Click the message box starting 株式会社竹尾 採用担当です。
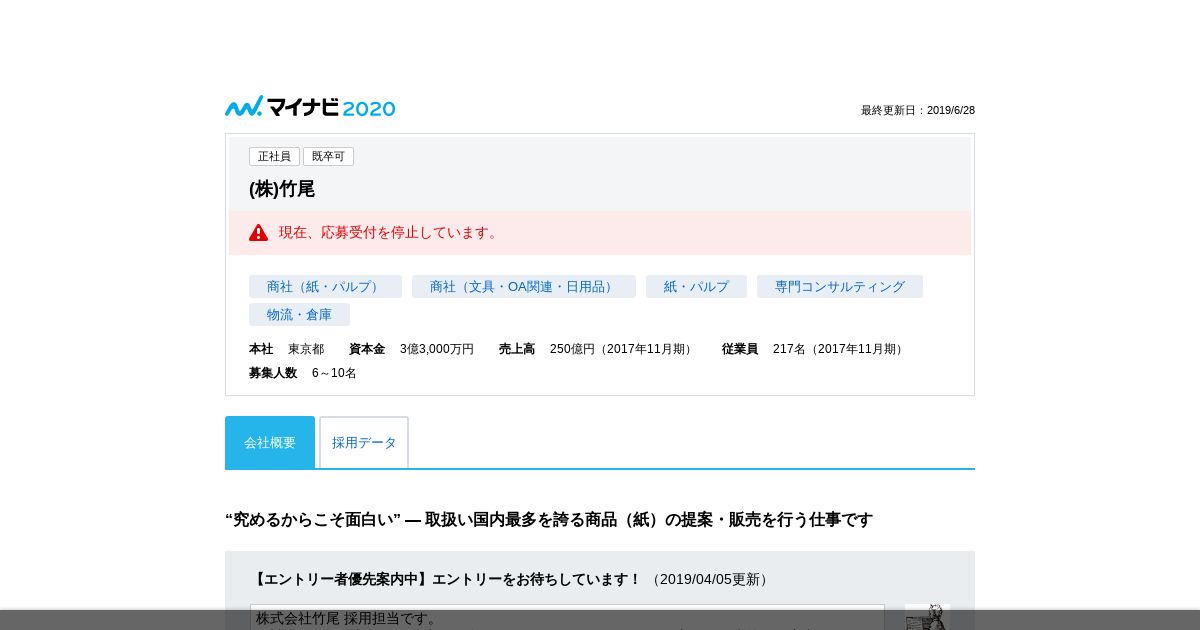This screenshot has height=630, width=1200. click(x=567, y=617)
